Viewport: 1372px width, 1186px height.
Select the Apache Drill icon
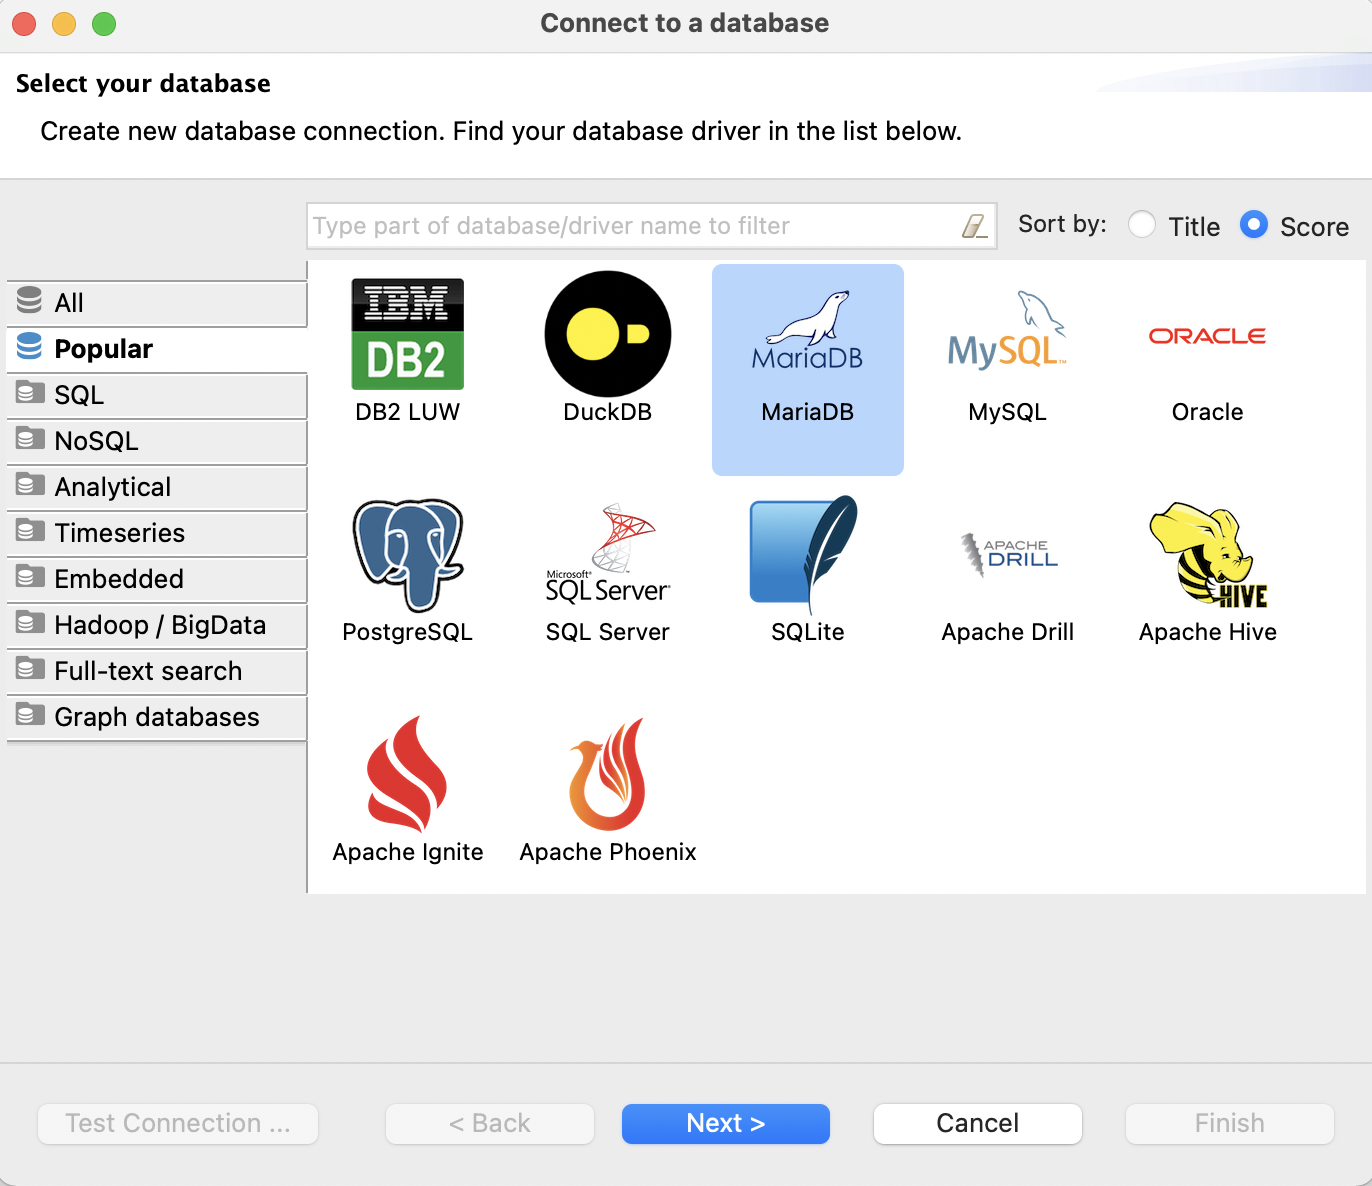tap(1008, 554)
